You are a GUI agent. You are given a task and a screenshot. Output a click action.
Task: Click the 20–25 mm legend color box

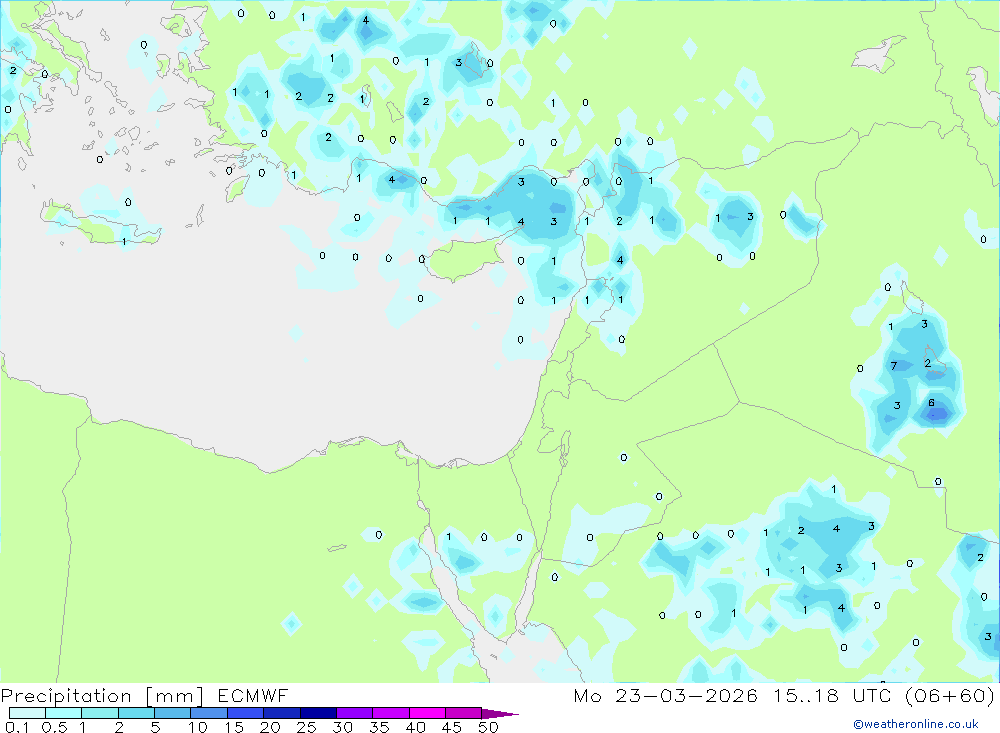tap(282, 713)
